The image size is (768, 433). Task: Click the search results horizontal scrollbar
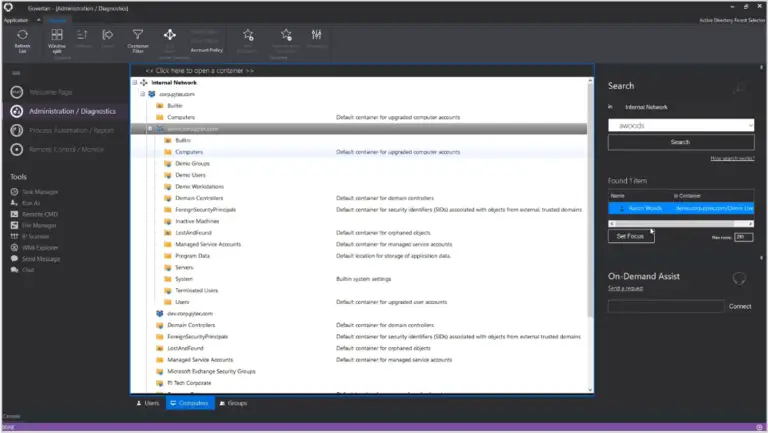click(x=680, y=223)
